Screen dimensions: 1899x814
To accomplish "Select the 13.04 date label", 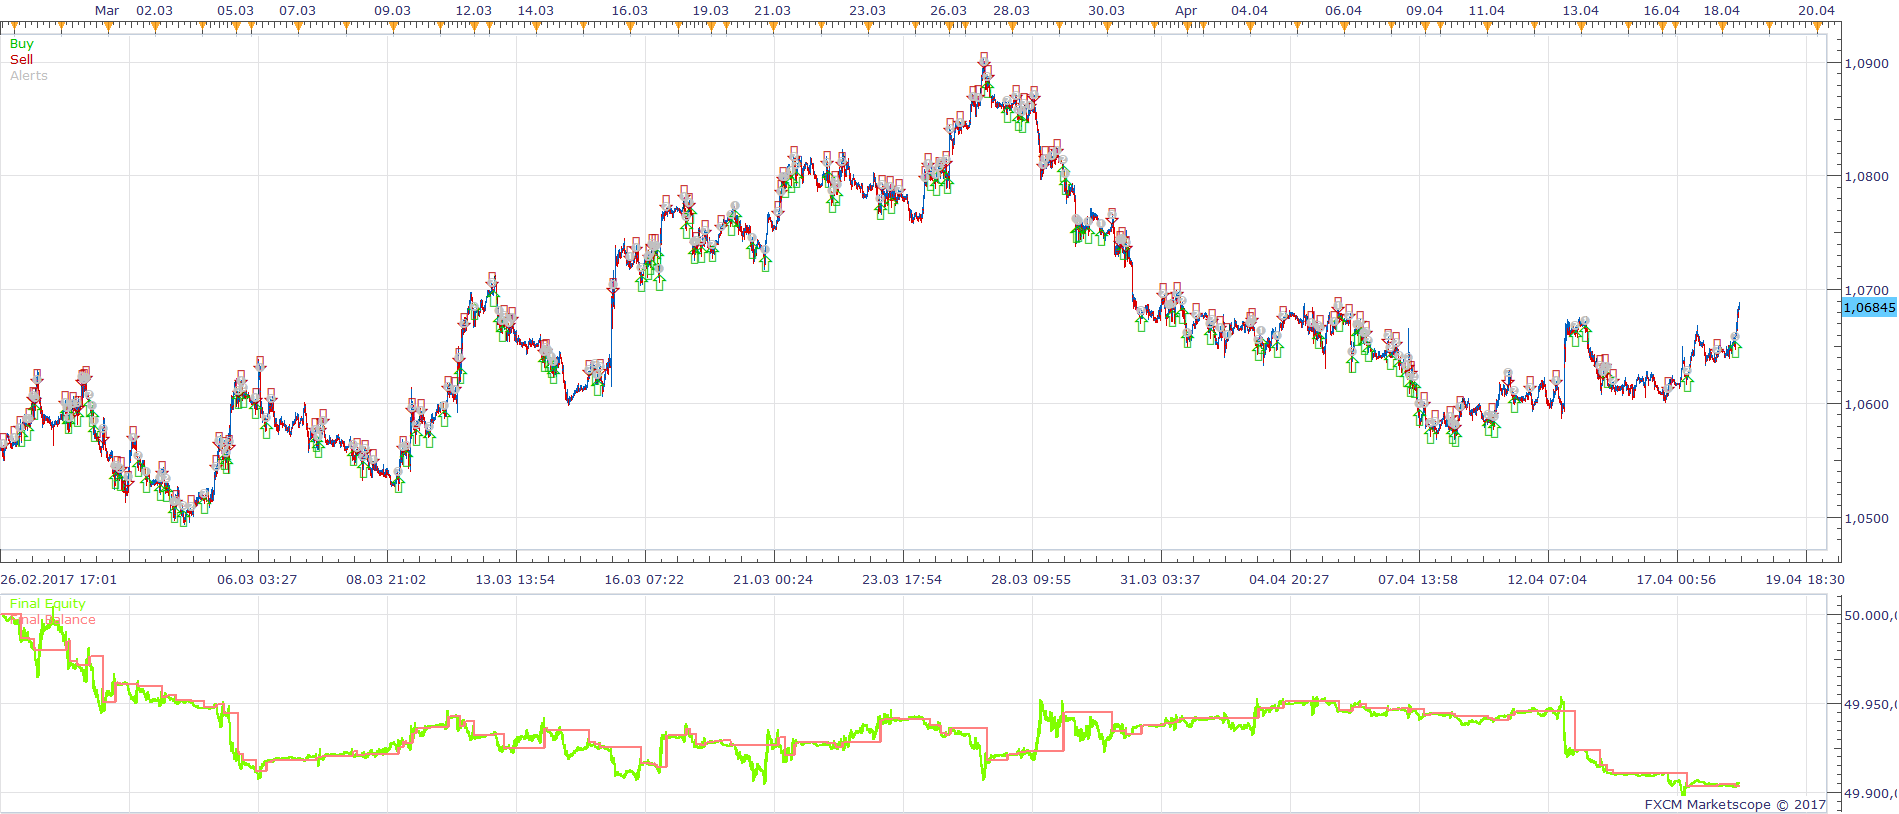I will [1580, 11].
